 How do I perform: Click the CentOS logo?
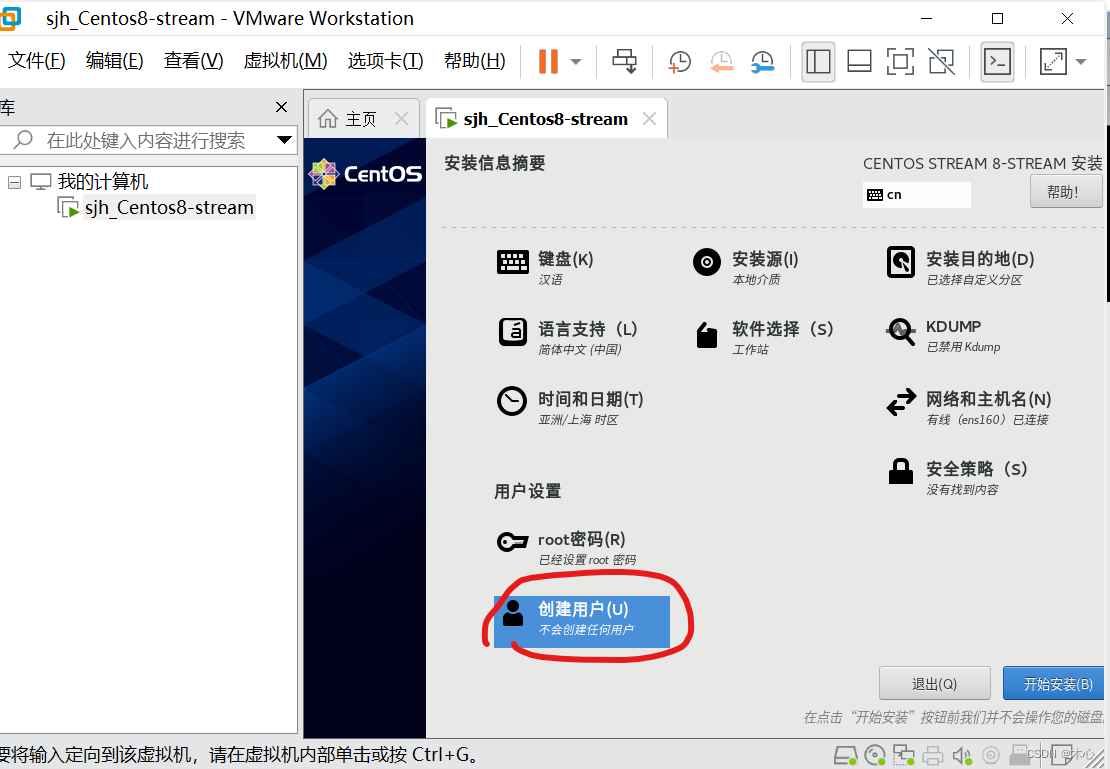click(365, 173)
